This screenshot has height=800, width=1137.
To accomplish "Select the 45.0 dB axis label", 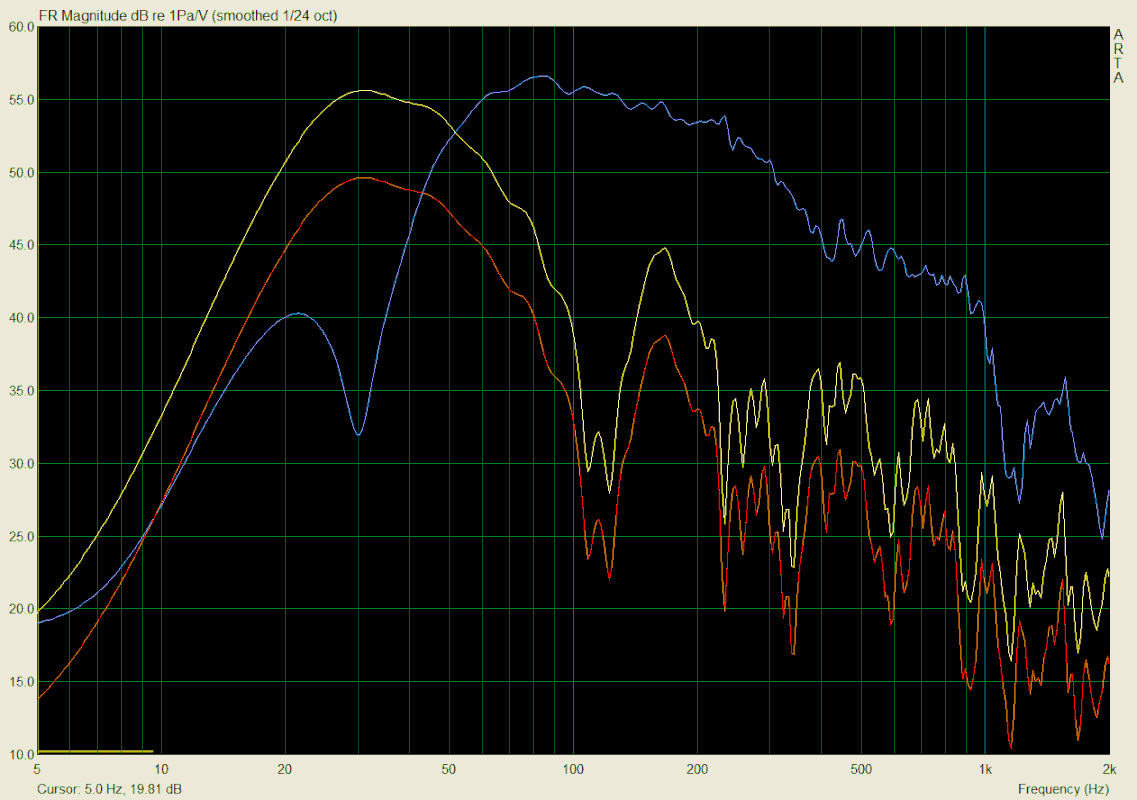I will click(21, 245).
